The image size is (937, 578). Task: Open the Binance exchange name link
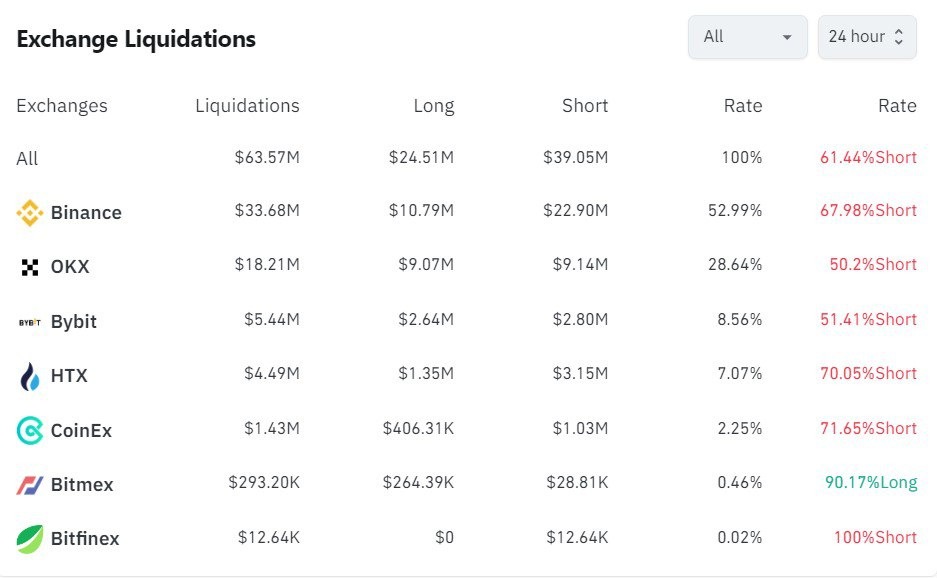[86, 213]
